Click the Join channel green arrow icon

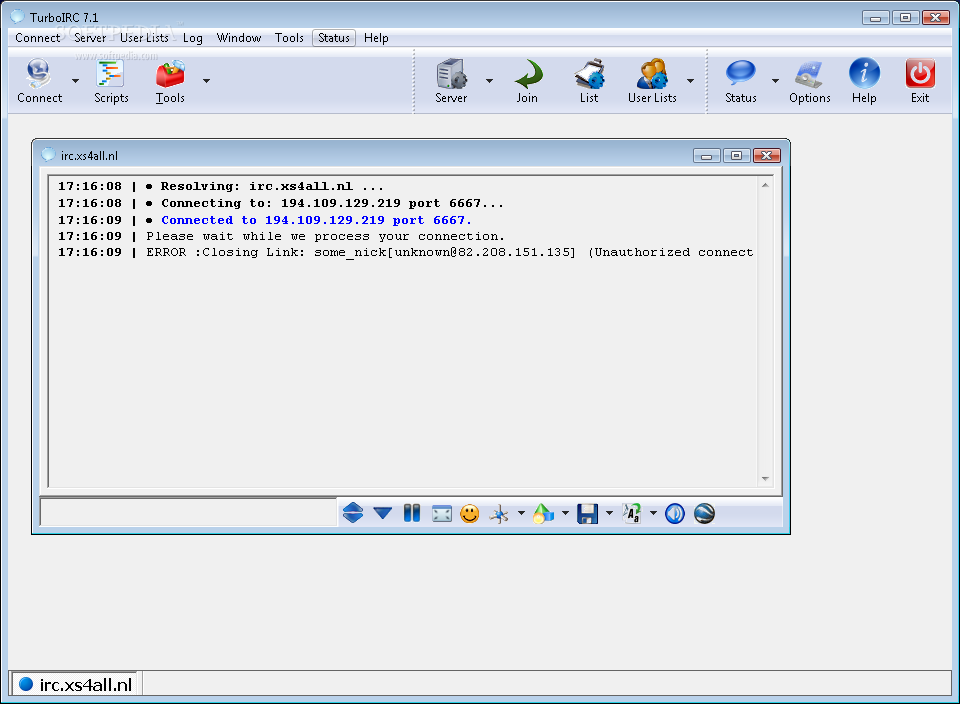coord(528,74)
